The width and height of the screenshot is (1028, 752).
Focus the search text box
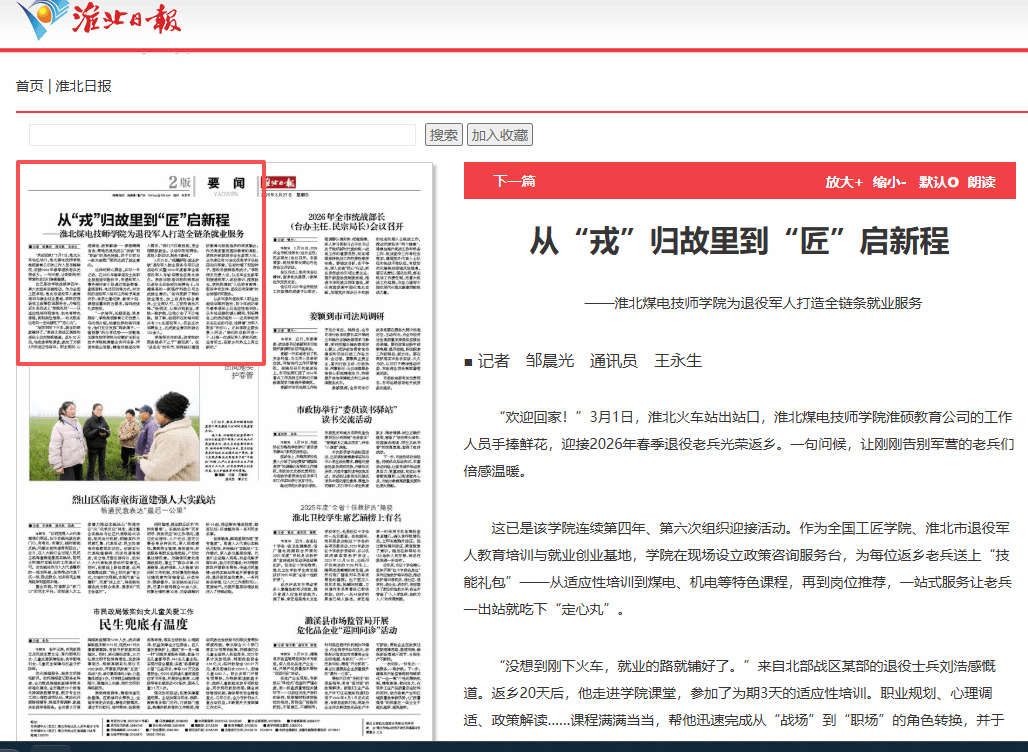(222, 135)
